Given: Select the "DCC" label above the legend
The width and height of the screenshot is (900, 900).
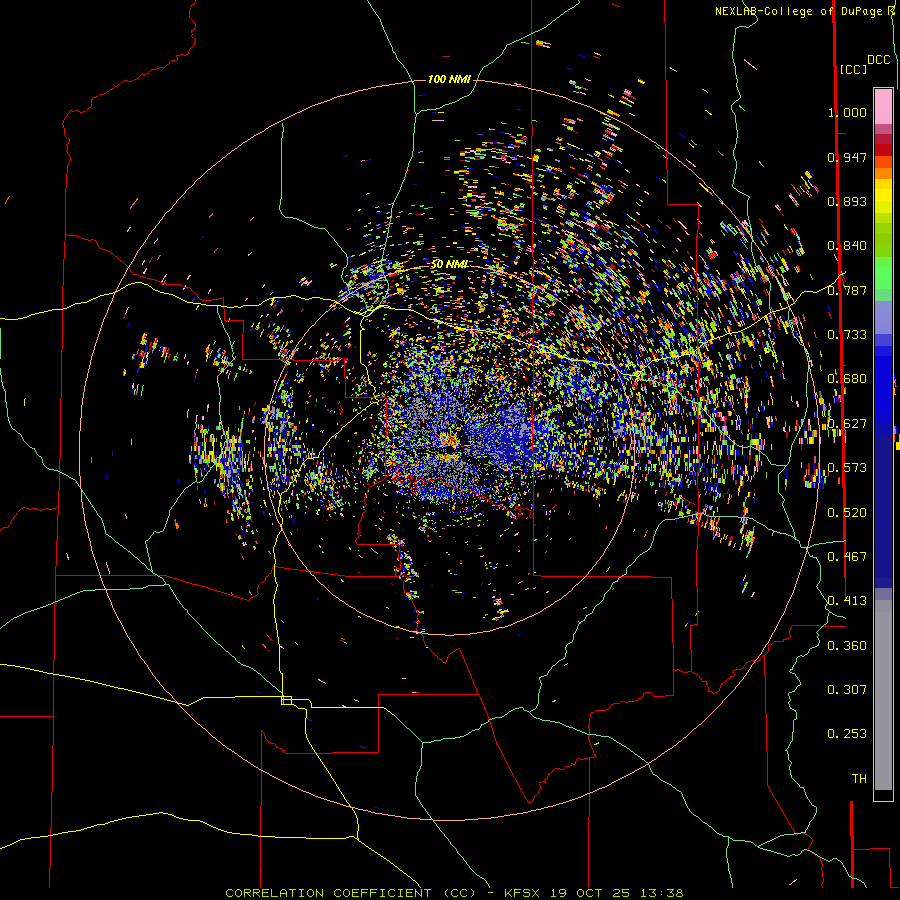Looking at the screenshot, I should coord(878,59).
